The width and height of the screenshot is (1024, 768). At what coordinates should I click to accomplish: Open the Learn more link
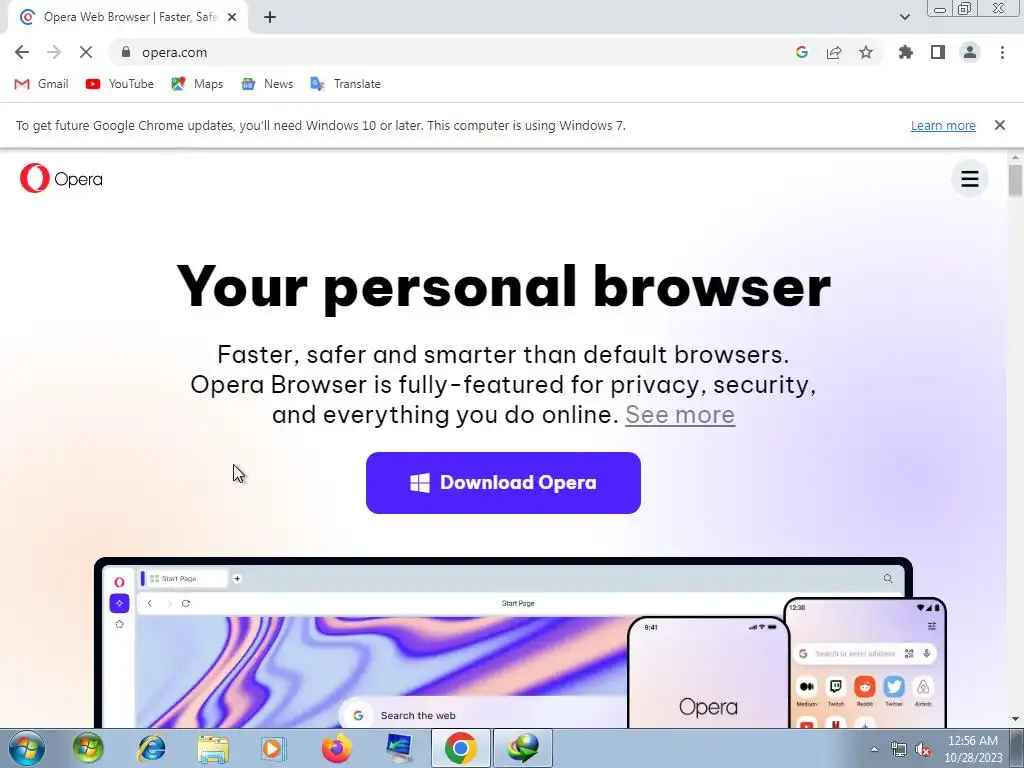point(943,125)
